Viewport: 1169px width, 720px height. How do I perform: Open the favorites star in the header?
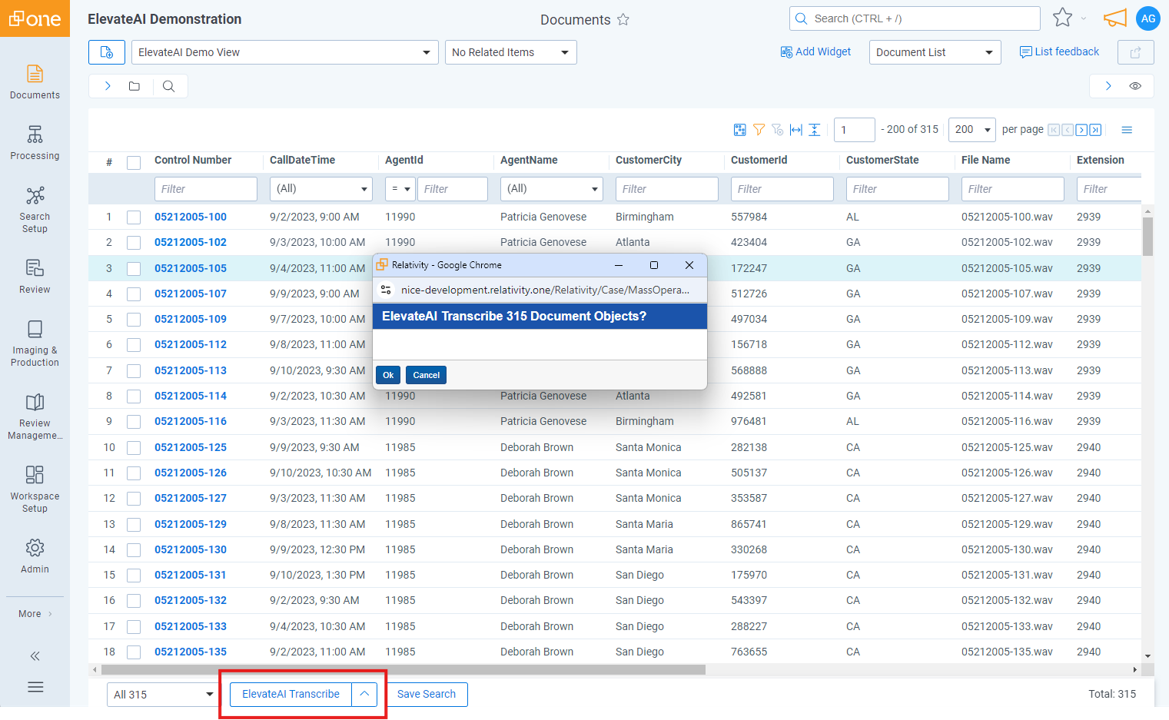(1062, 18)
